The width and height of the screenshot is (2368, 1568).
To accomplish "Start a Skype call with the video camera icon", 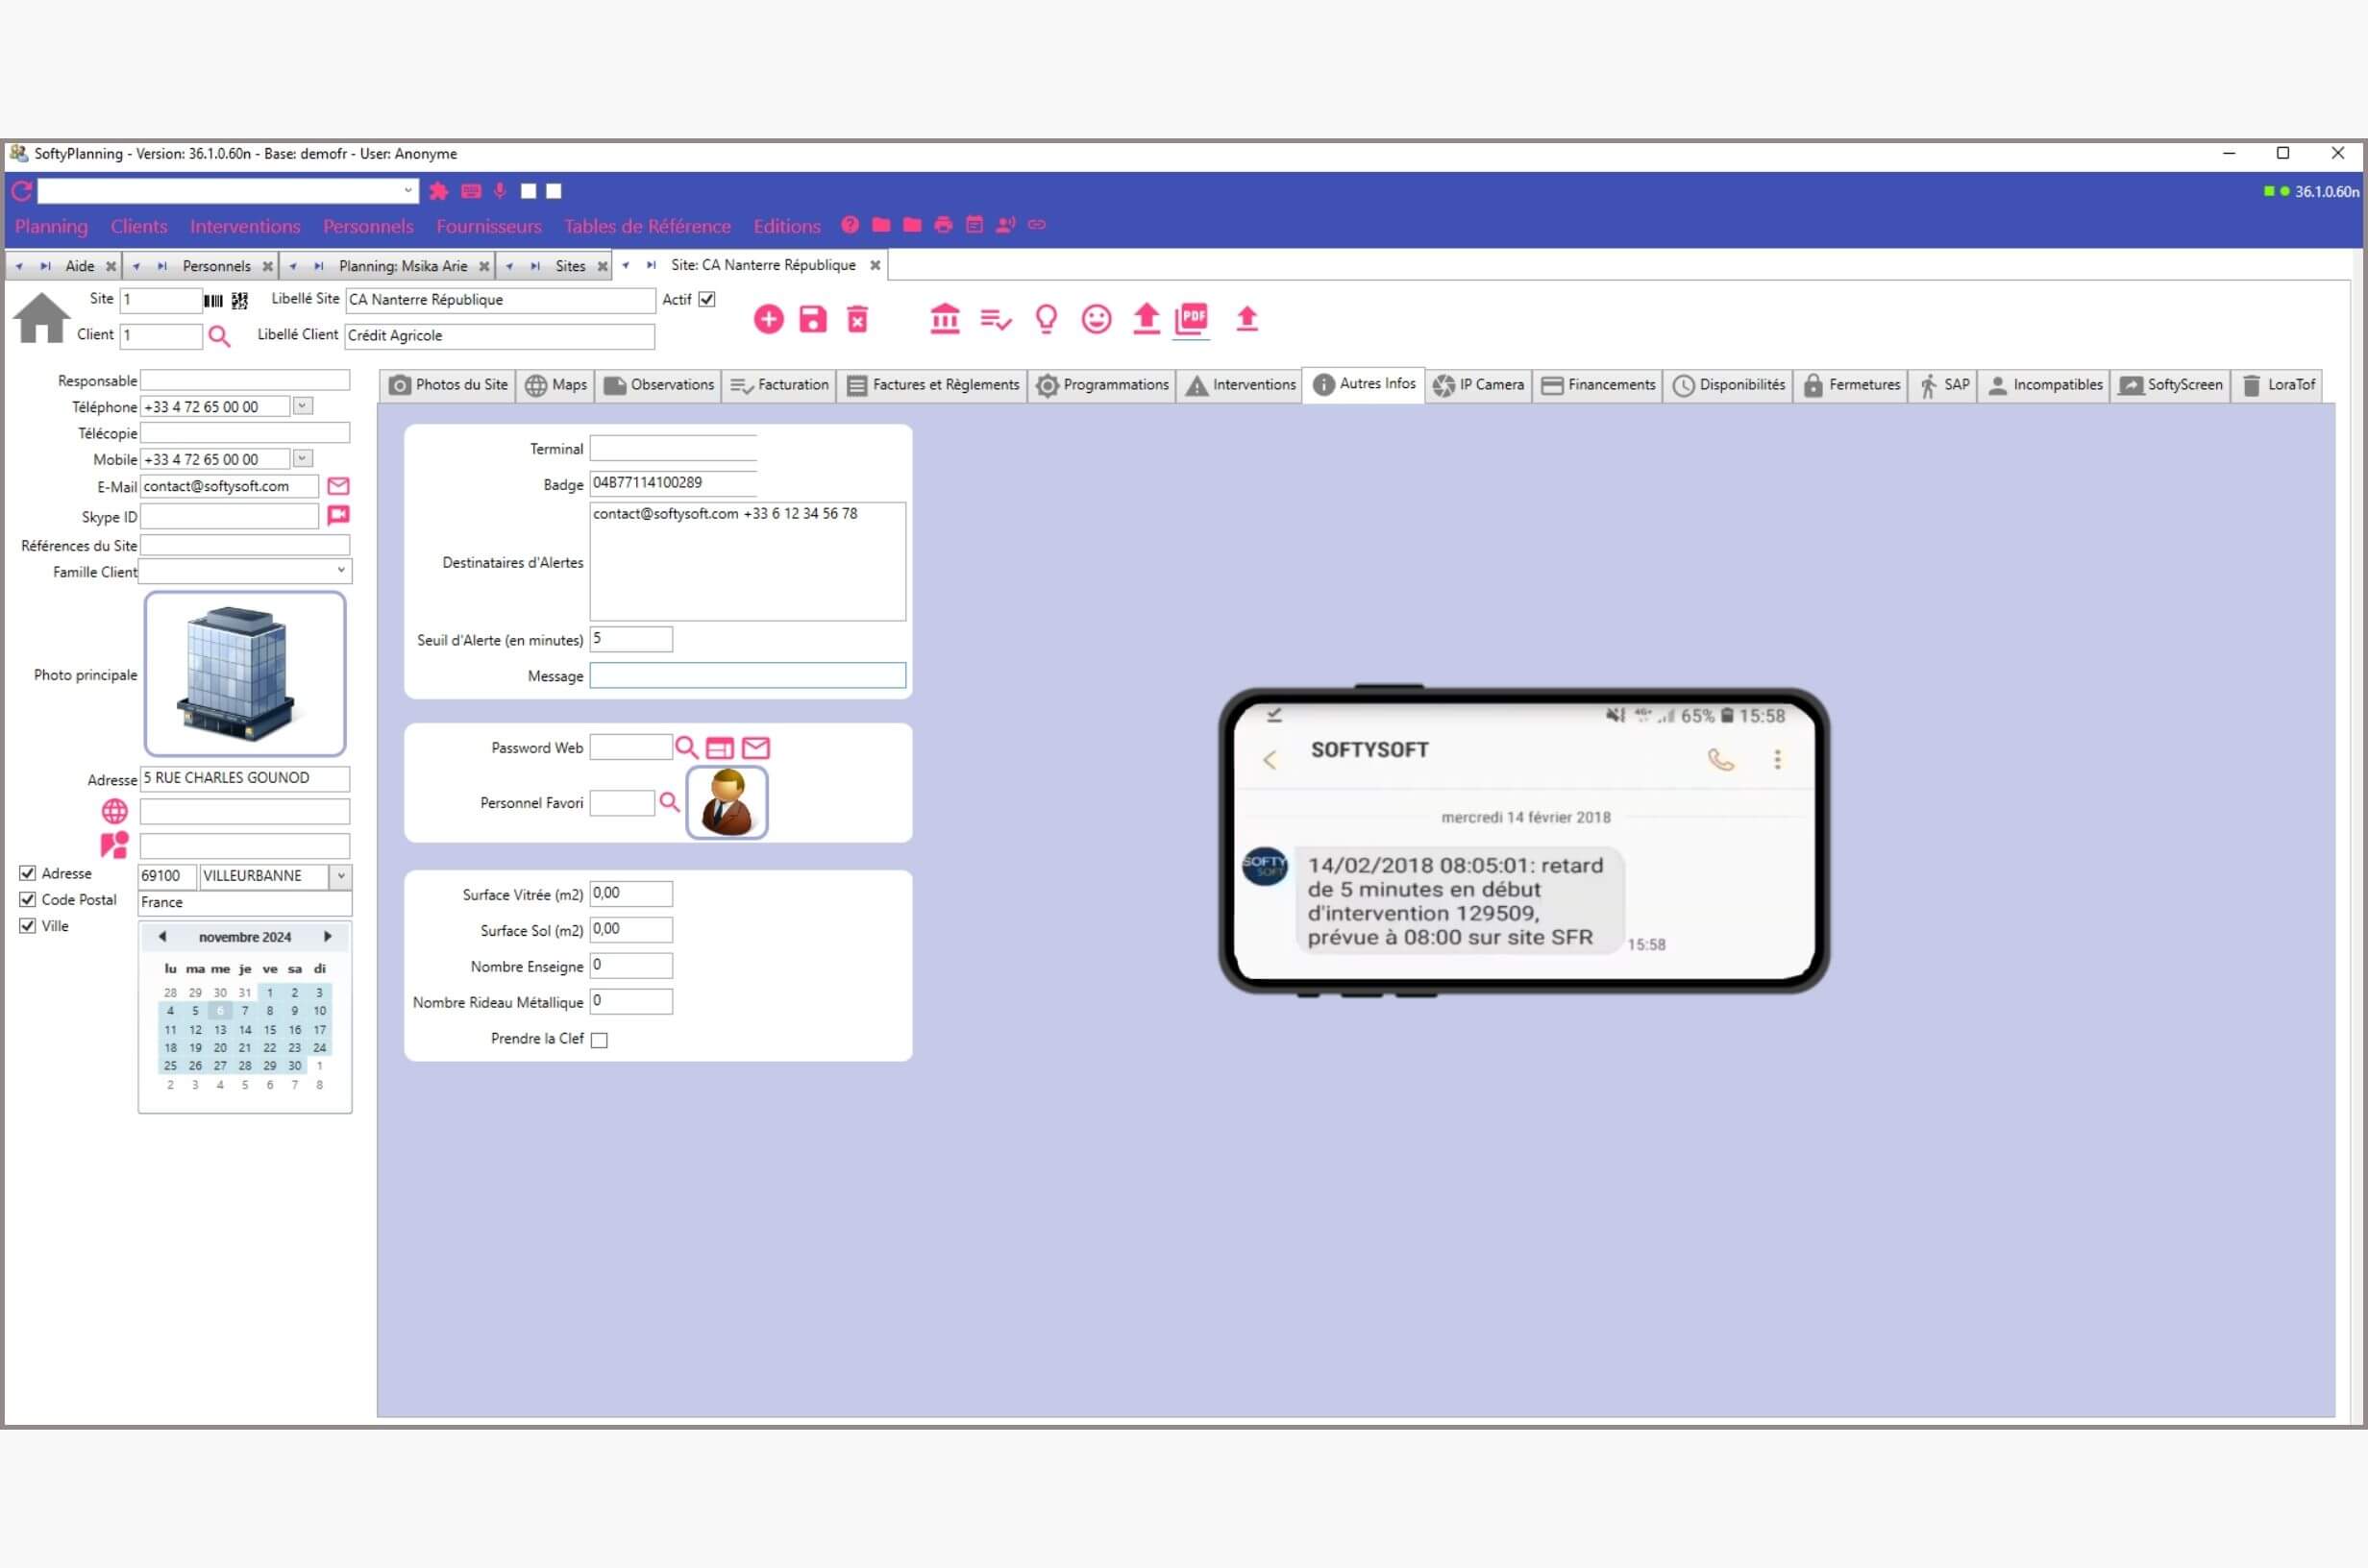I will 338,516.
